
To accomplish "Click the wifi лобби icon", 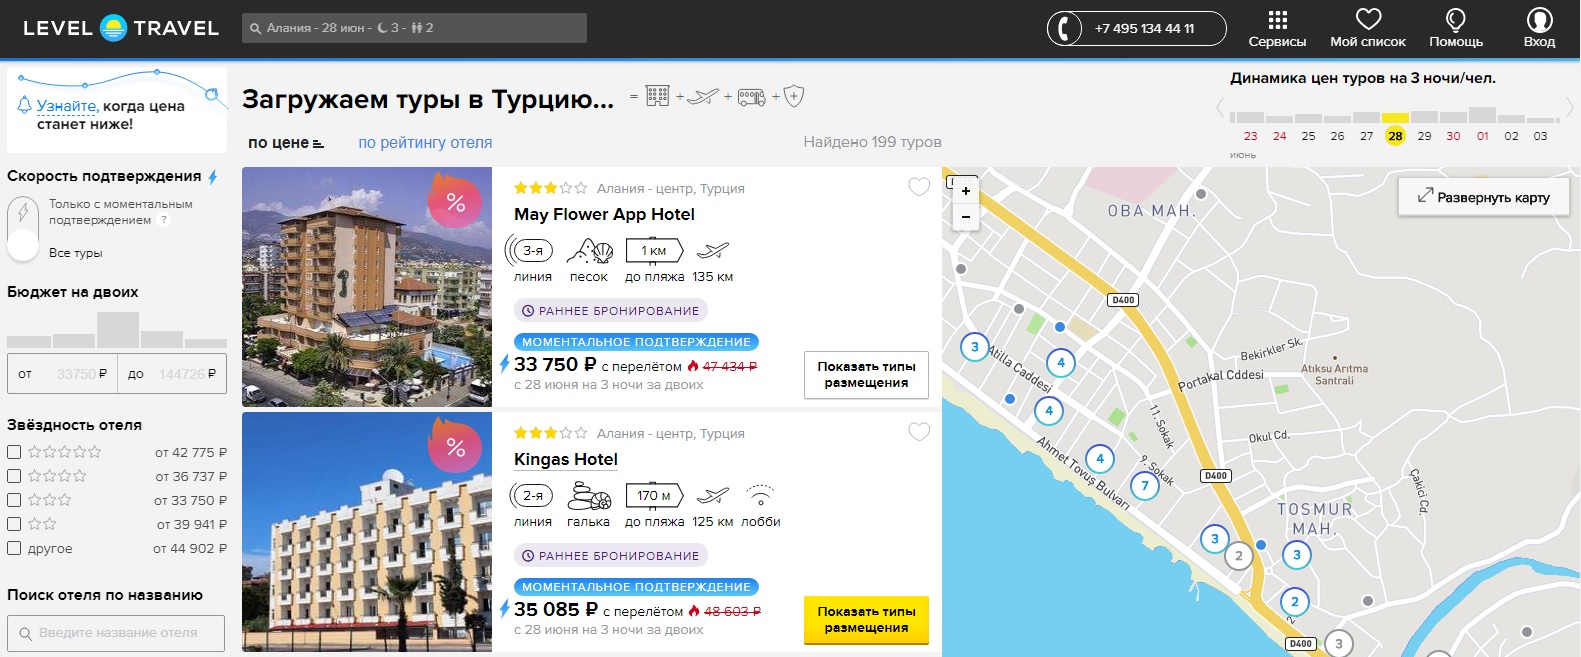I will tap(761, 496).
